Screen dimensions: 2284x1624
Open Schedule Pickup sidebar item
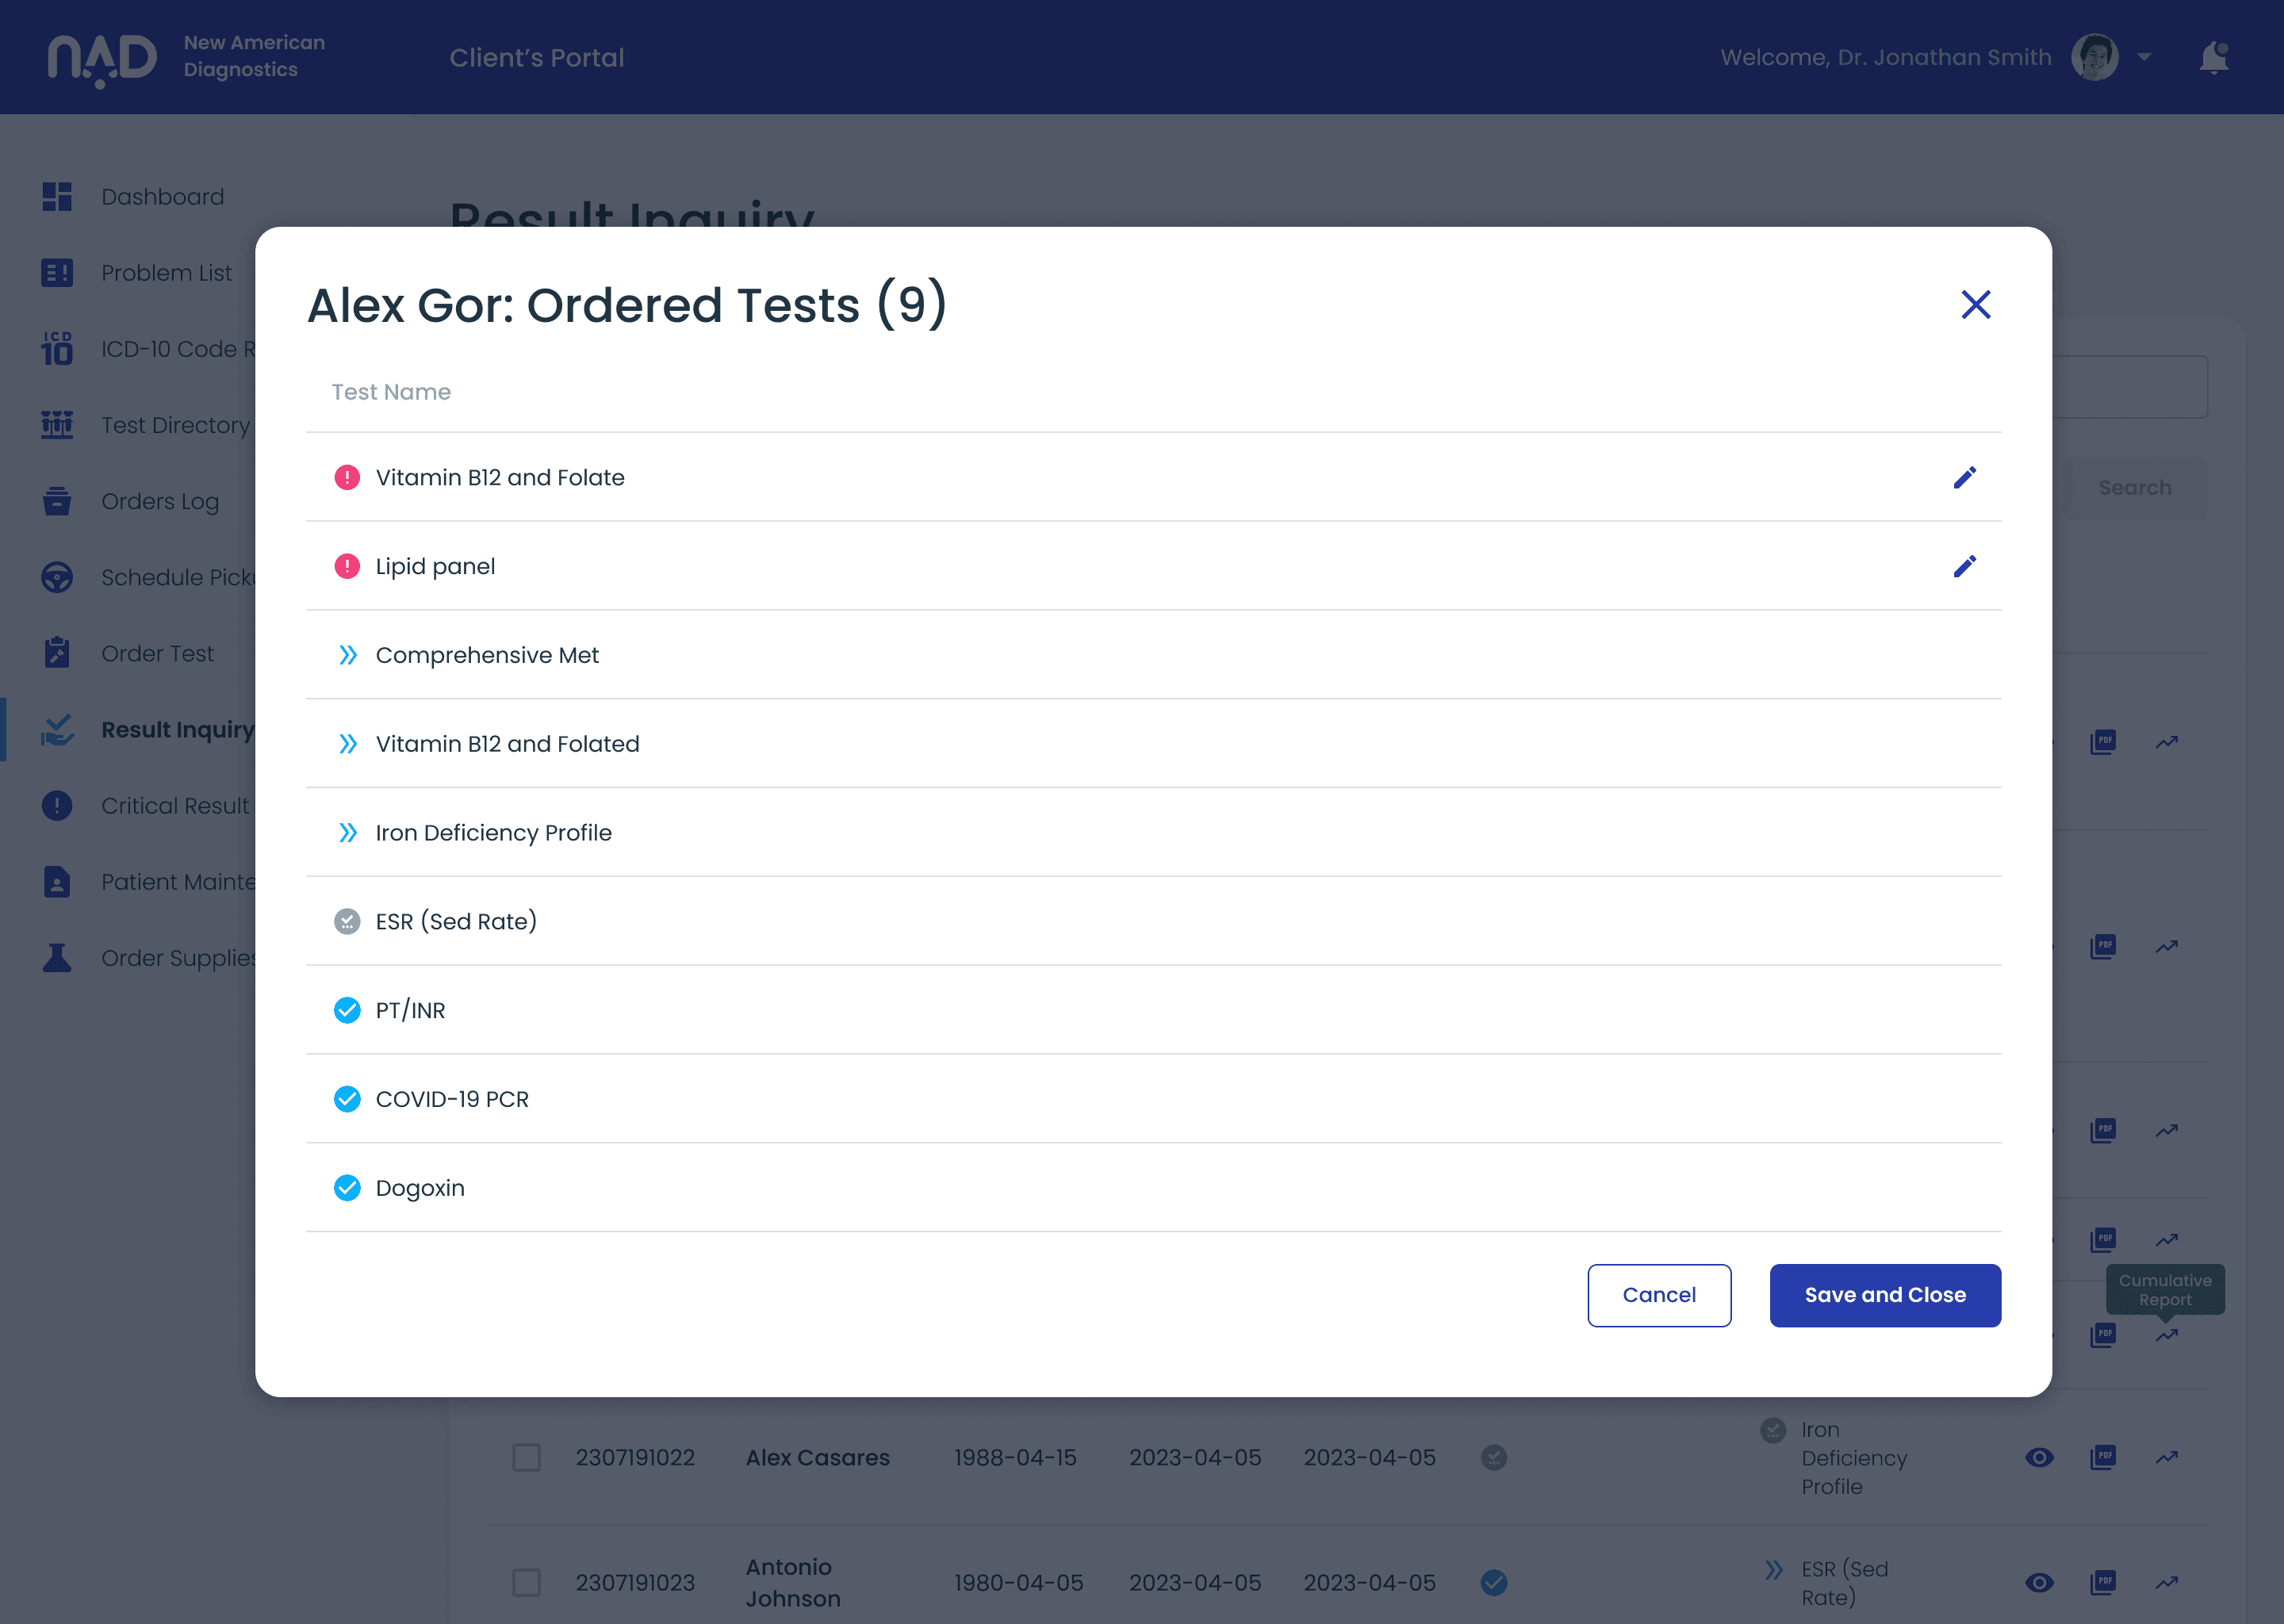(x=148, y=577)
